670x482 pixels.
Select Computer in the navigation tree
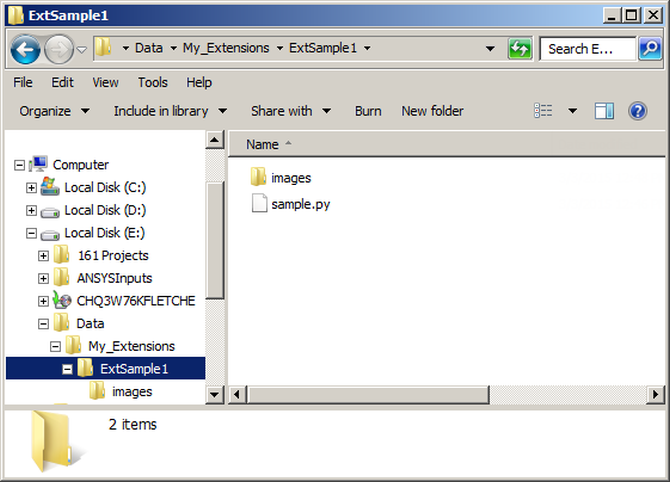(x=81, y=165)
